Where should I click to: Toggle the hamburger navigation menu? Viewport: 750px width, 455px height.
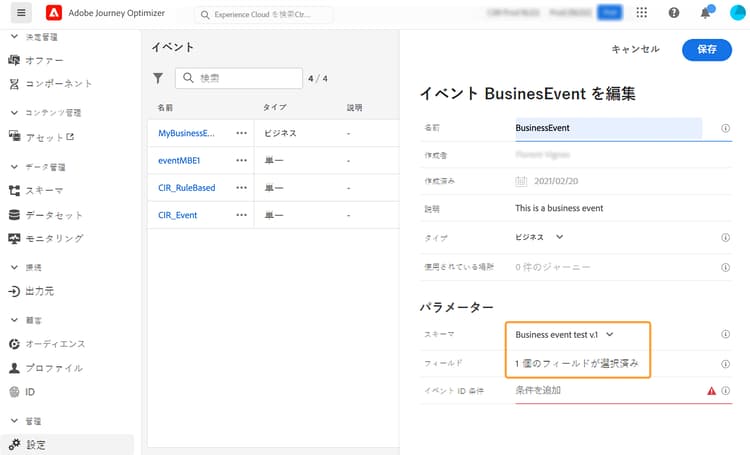tap(21, 13)
